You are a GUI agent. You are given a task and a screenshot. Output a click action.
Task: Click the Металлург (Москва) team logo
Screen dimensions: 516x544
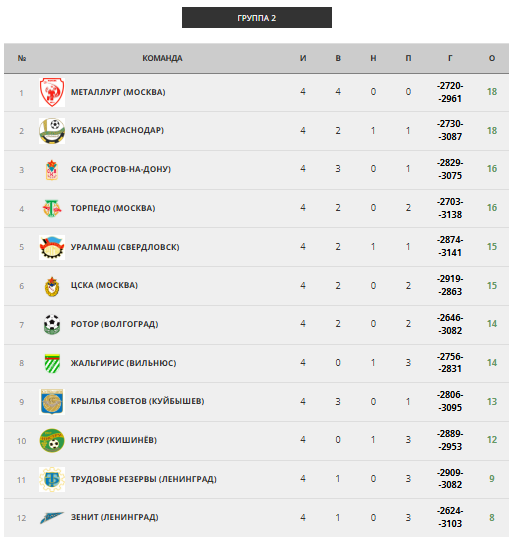tap(52, 92)
